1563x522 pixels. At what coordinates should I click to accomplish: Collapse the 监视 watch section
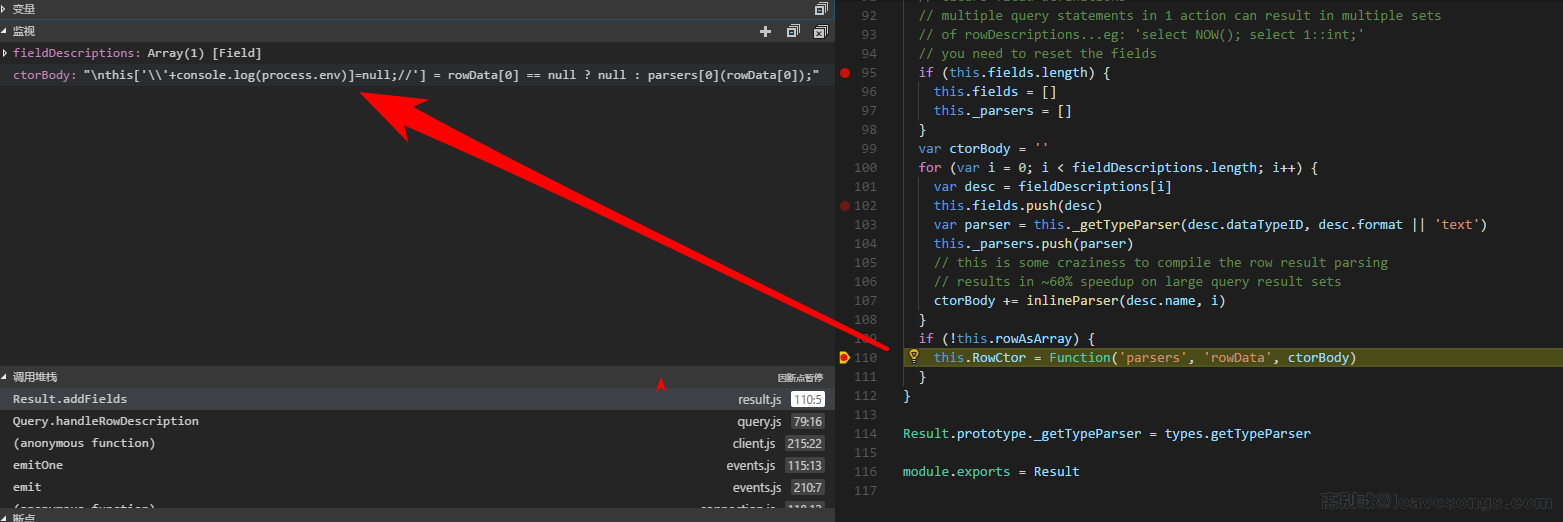24,32
